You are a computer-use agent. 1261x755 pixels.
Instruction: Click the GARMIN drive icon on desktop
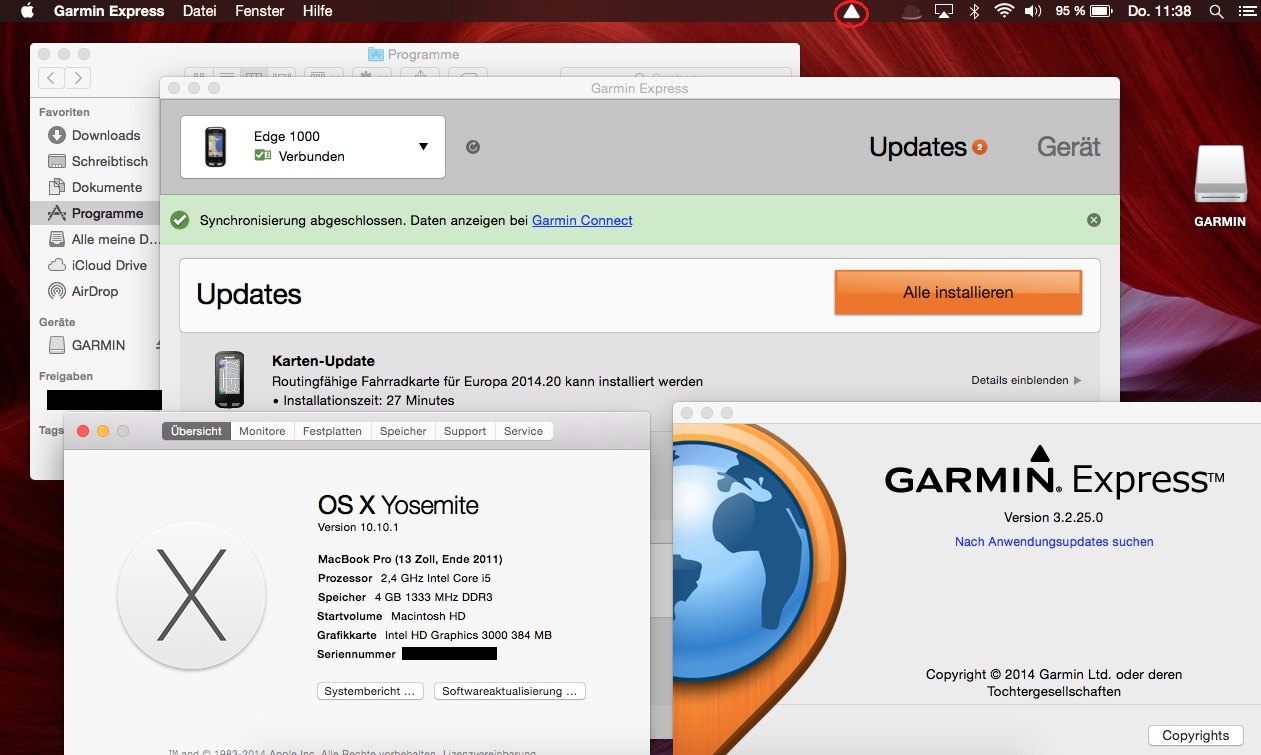point(1220,176)
